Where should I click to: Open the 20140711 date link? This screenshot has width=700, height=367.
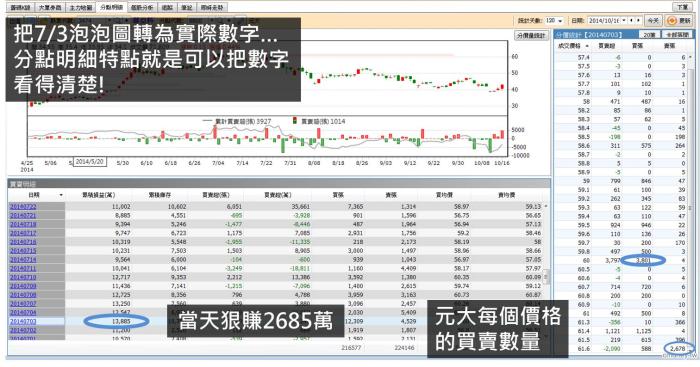[23, 268]
